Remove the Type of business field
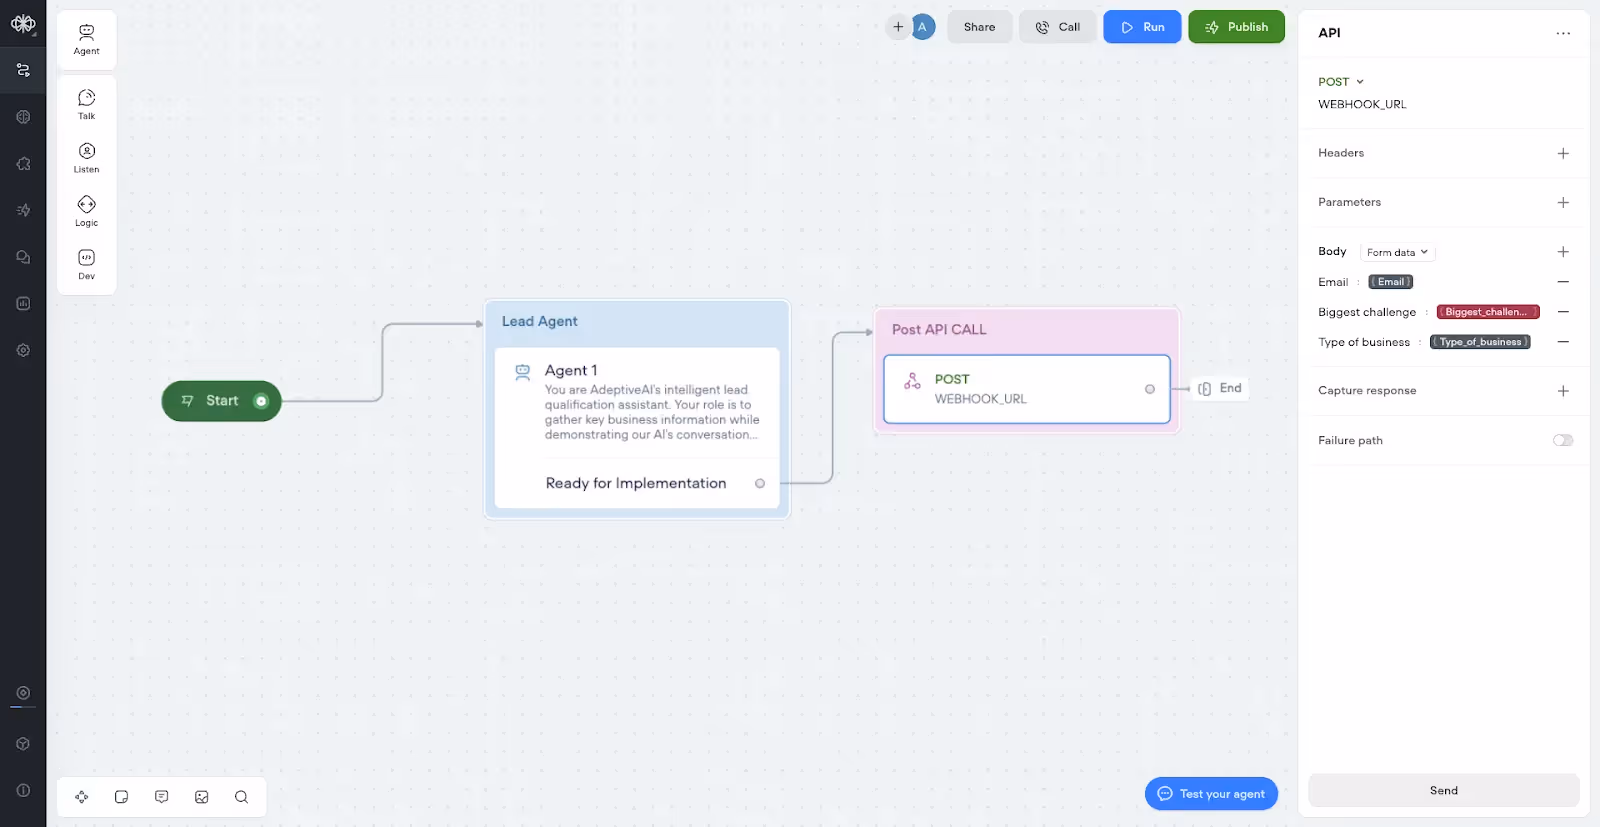Image resolution: width=1600 pixels, height=827 pixels. pos(1563,342)
